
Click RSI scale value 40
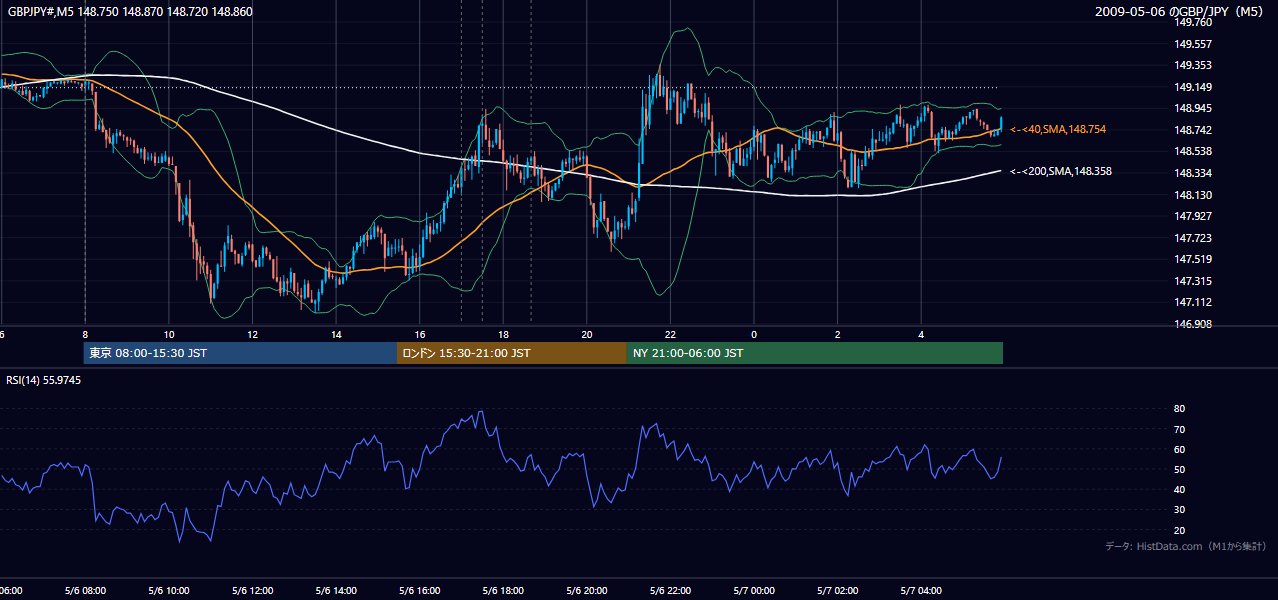pyautogui.click(x=1179, y=489)
